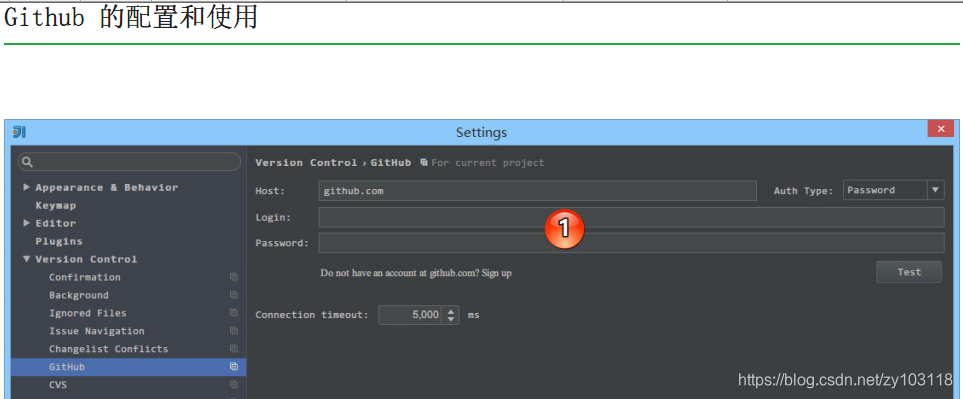Select Keymap in settings tree
This screenshot has height=399, width=963.
point(56,206)
